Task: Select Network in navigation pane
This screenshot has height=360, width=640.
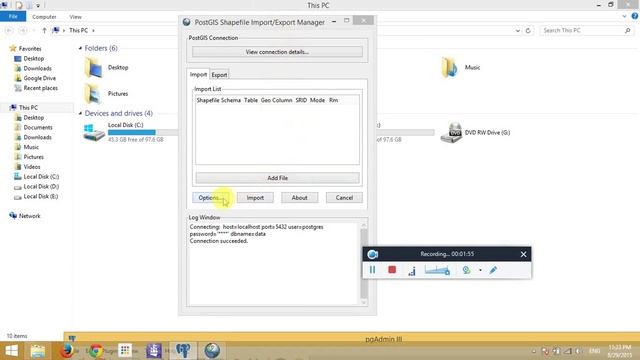Action: [29, 216]
